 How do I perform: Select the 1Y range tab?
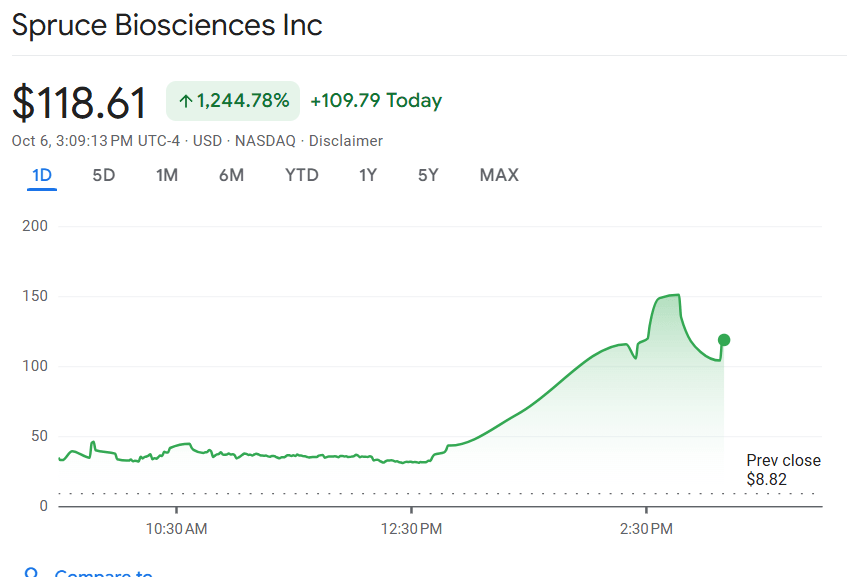[368, 175]
